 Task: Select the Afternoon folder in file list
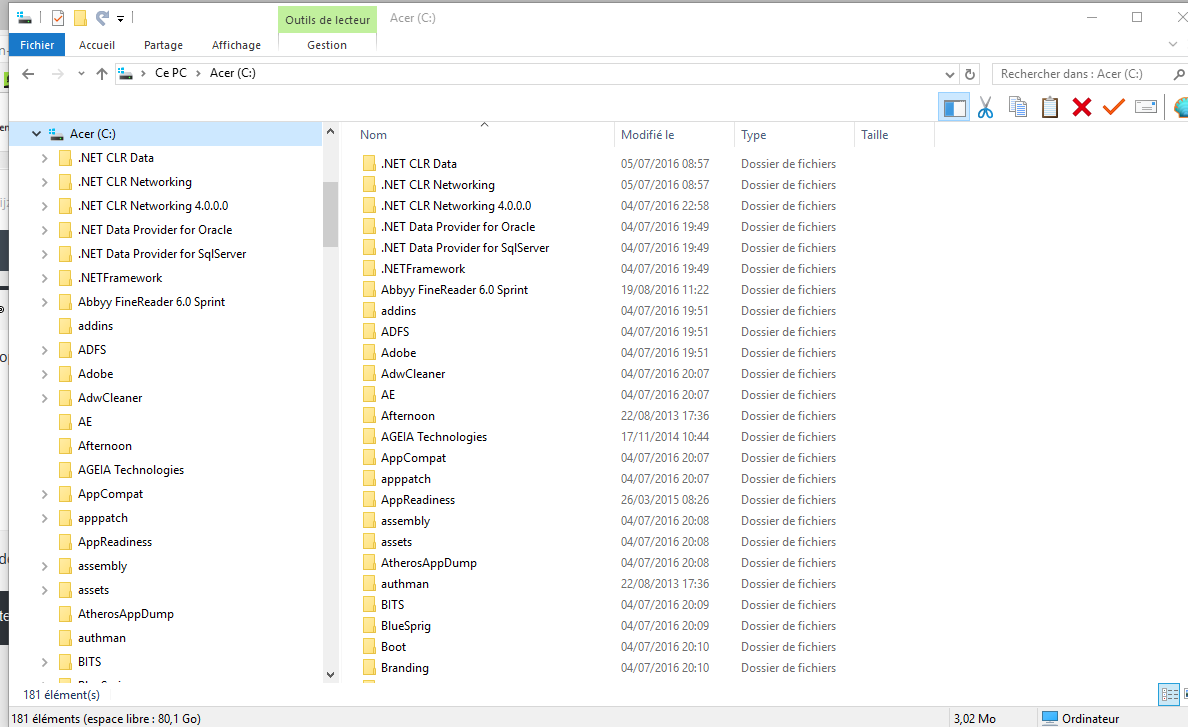(408, 416)
